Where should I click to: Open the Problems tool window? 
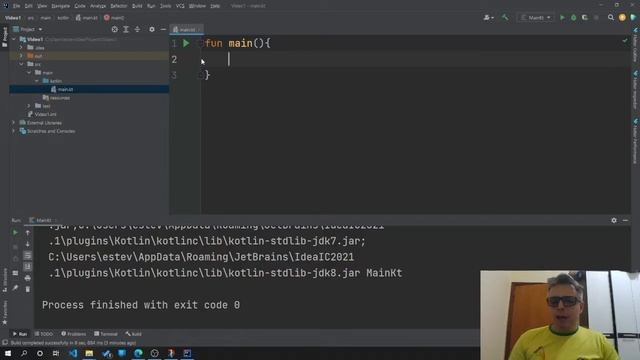click(73, 334)
